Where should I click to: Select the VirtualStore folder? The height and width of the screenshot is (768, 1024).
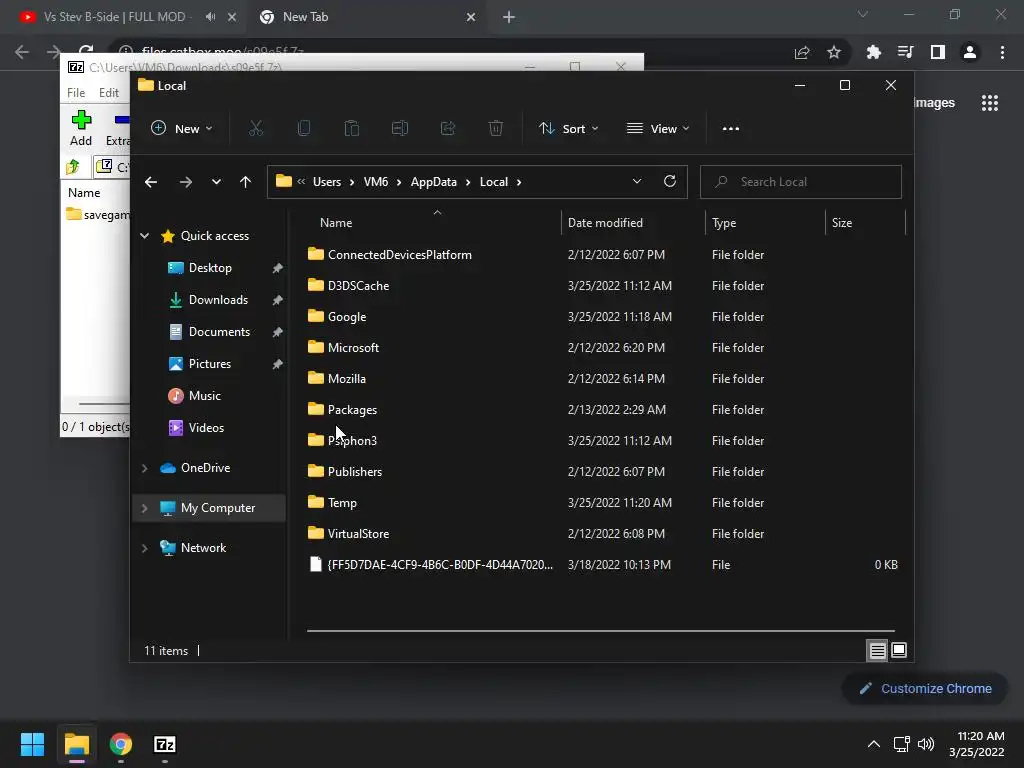tap(358, 534)
